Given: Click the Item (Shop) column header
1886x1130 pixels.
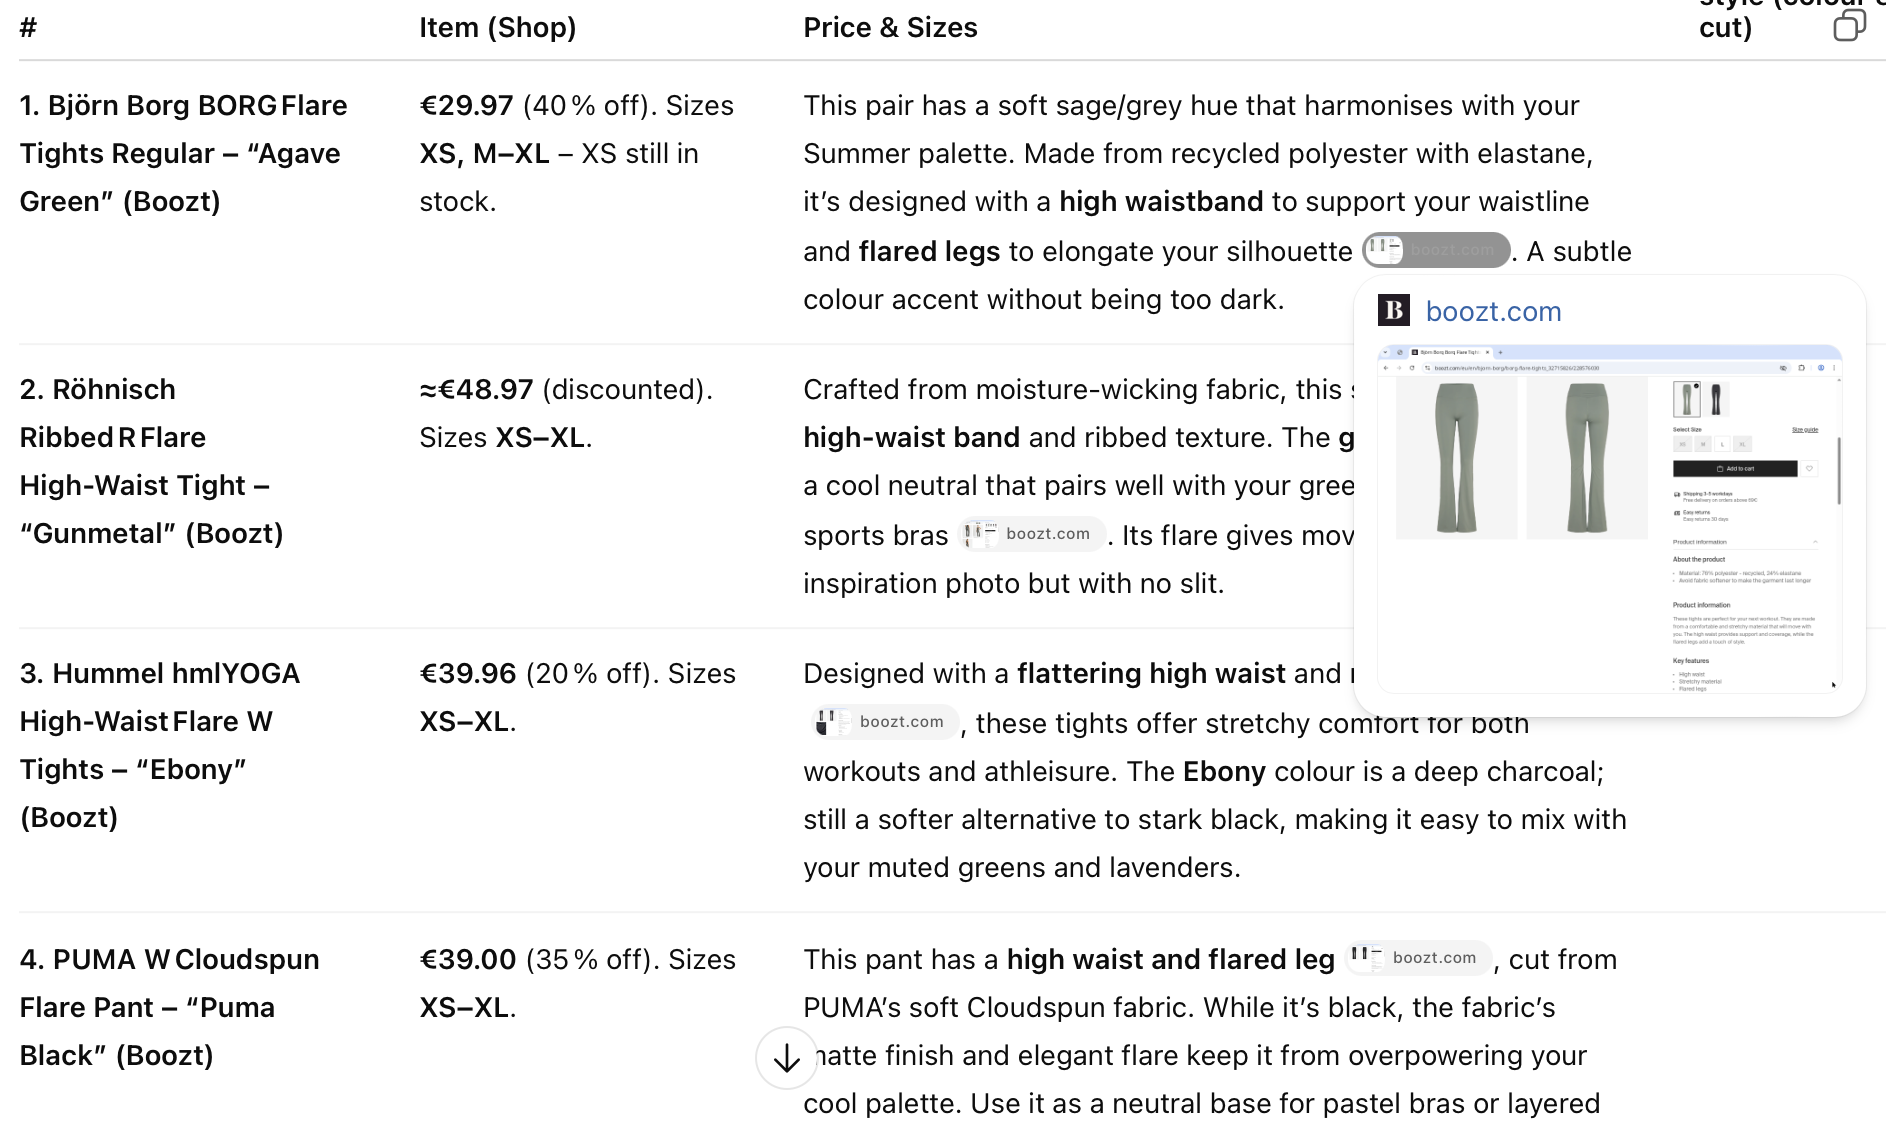Looking at the screenshot, I should pos(498,28).
